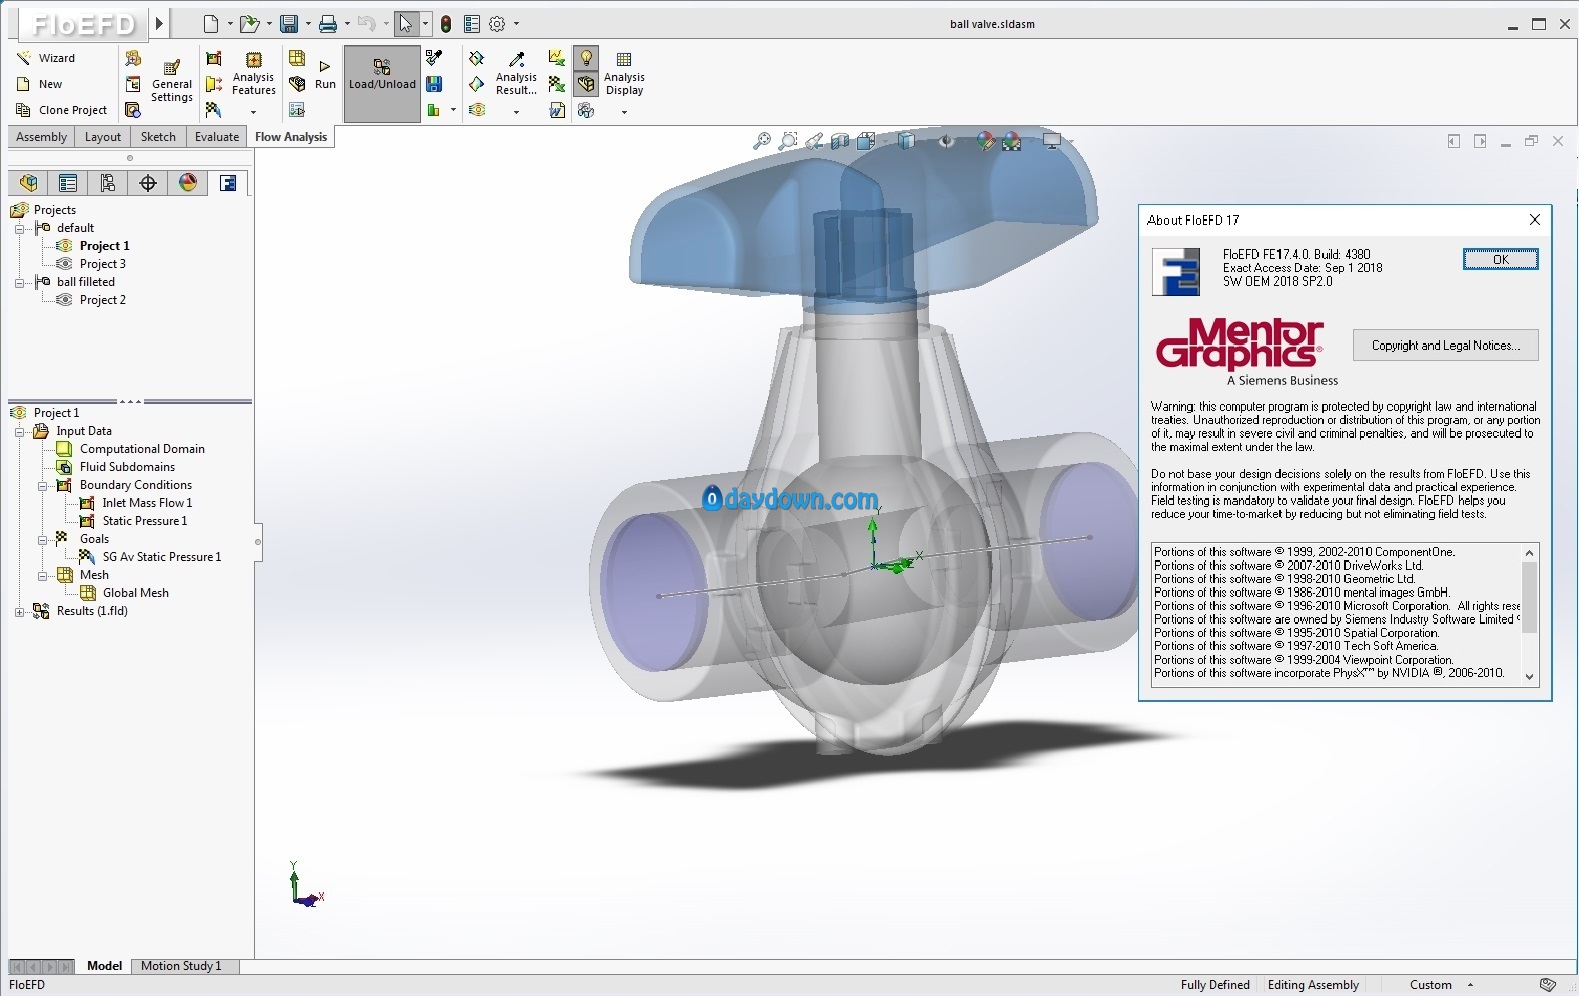Click the flow trajectories icon in the ribbon
This screenshot has height=996, width=1579.
click(x=477, y=110)
